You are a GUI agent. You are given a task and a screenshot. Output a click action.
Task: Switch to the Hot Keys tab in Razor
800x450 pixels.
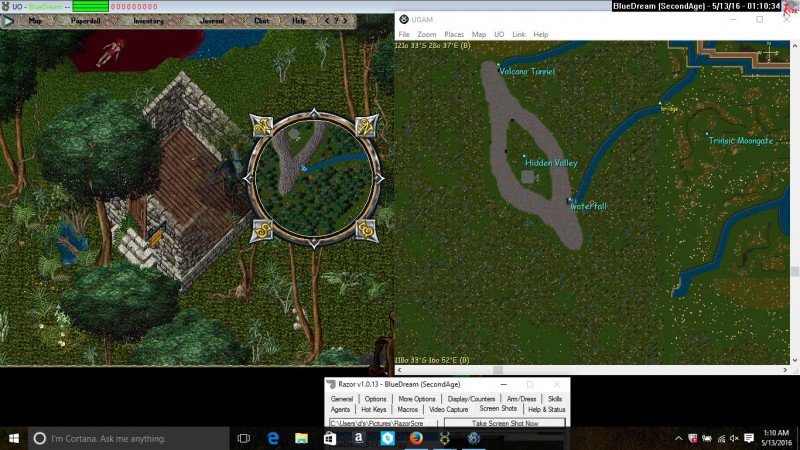click(x=374, y=409)
